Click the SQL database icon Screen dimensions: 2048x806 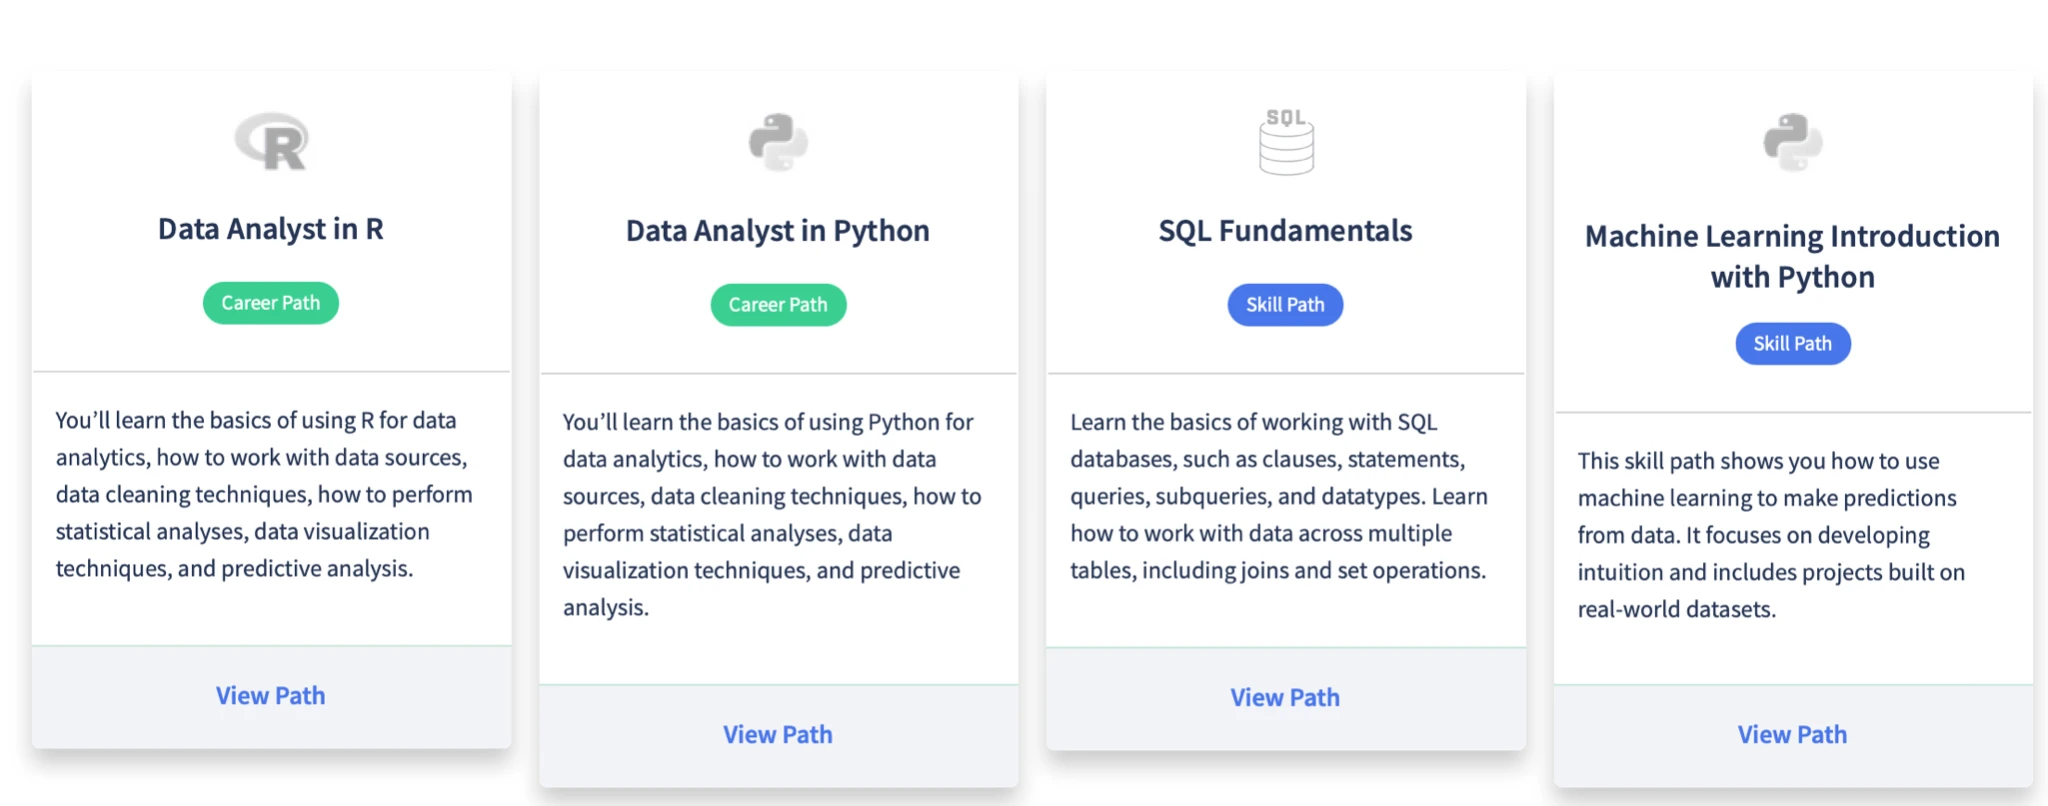click(x=1286, y=142)
